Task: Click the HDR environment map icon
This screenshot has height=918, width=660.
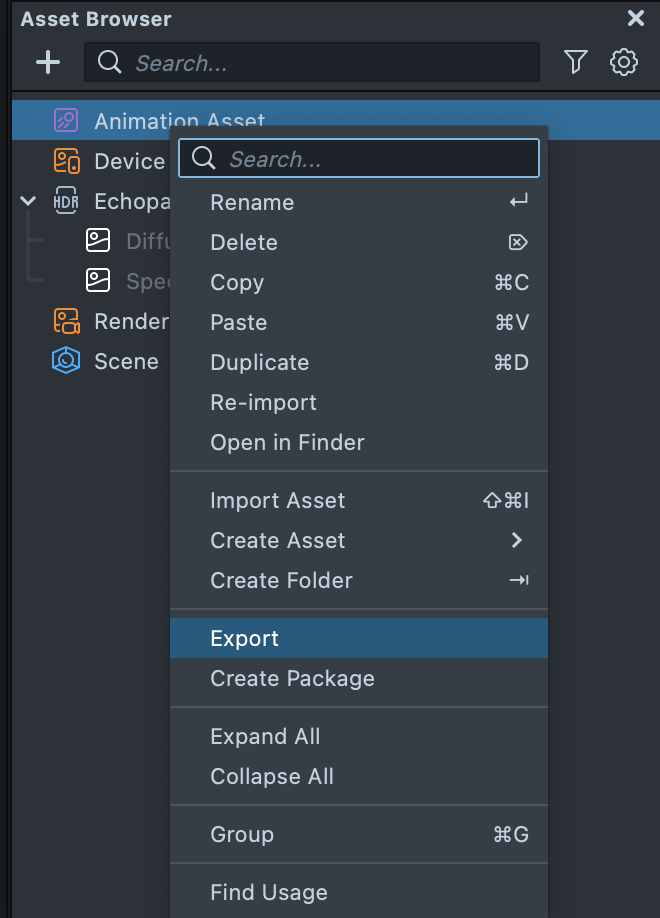Action: [x=66, y=201]
